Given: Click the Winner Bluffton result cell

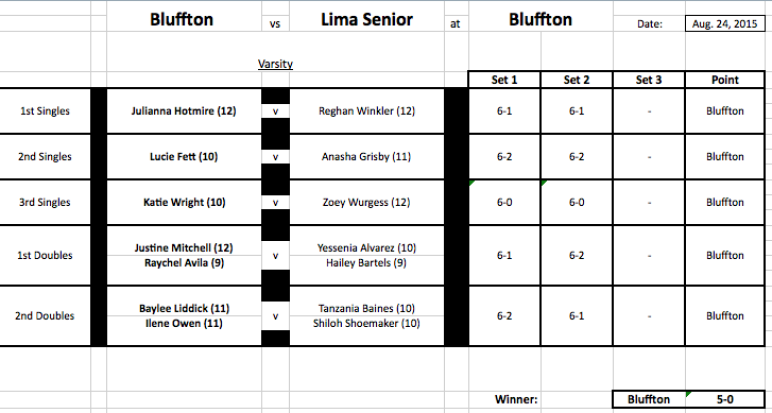Looking at the screenshot, I should point(649,399).
